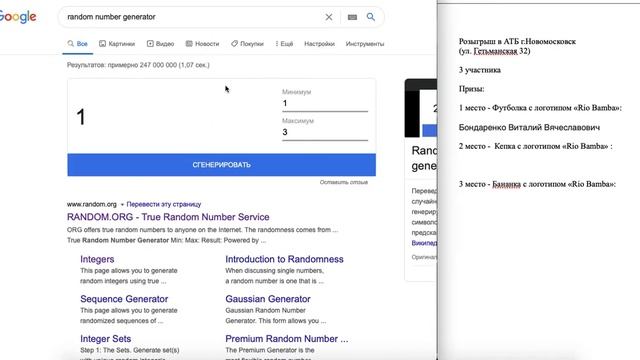
Task: Select the Все tab
Action: [78, 44]
